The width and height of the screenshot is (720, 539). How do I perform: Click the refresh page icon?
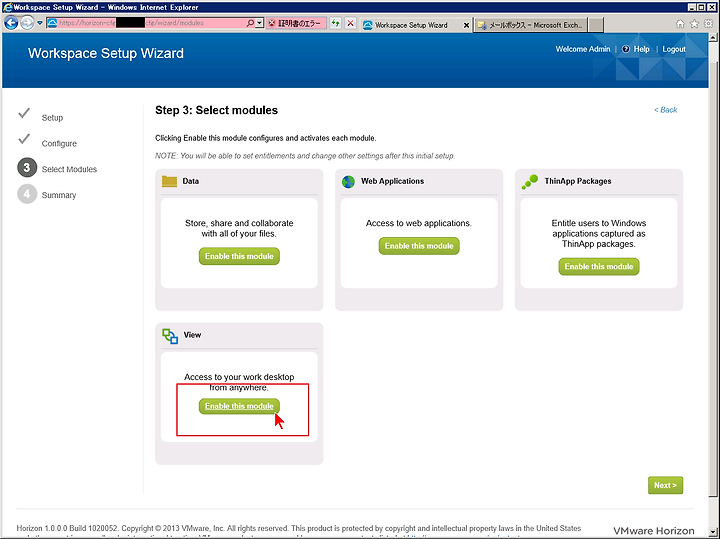(336, 23)
